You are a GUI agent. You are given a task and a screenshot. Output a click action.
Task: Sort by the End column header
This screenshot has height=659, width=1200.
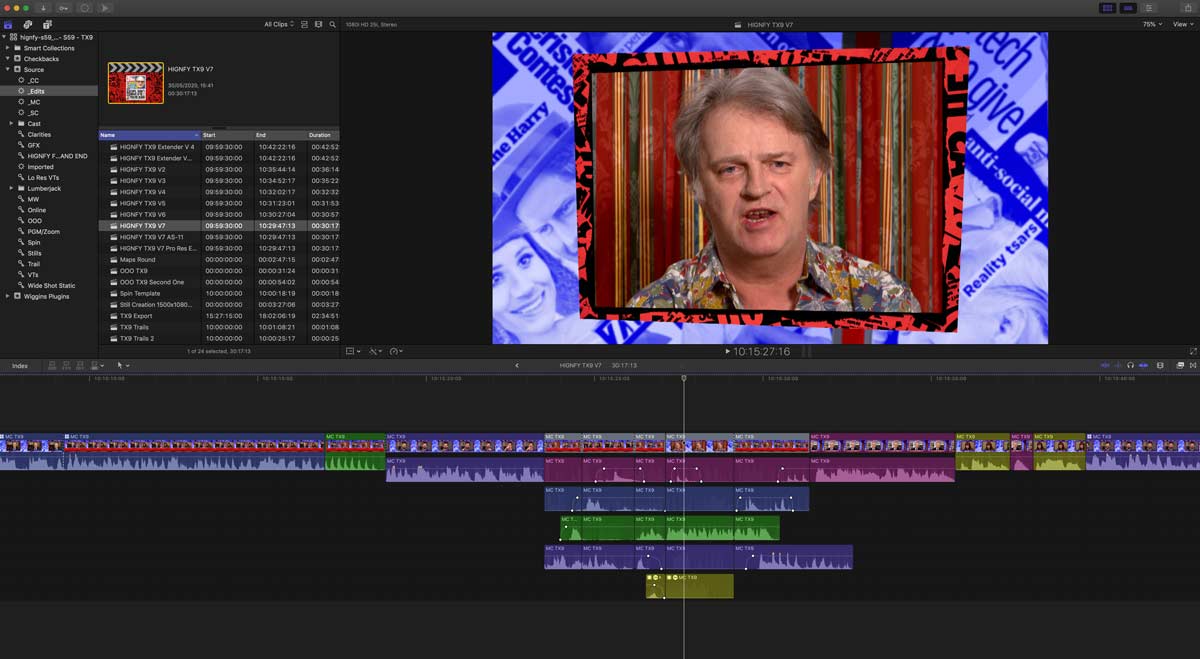click(x=279, y=135)
